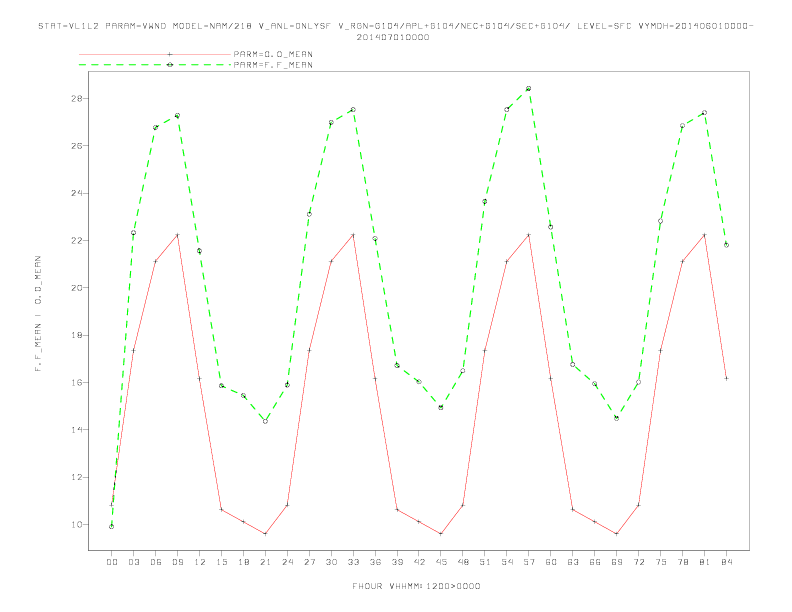Click the title's second line 201407010000
This screenshot has height=612, width=792.
[393, 37]
